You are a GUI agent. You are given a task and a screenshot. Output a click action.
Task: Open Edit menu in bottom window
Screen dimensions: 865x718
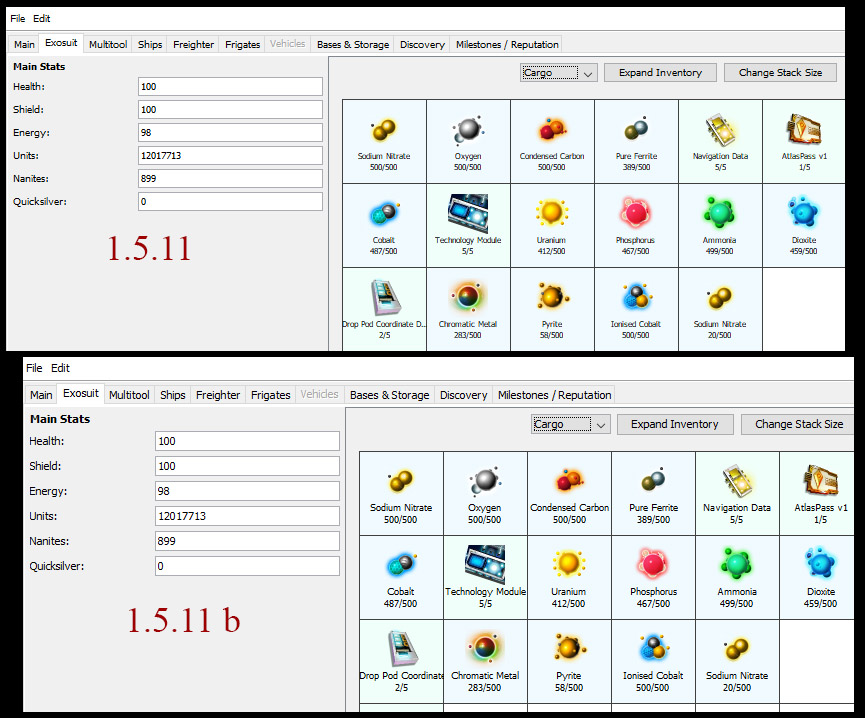coord(60,368)
